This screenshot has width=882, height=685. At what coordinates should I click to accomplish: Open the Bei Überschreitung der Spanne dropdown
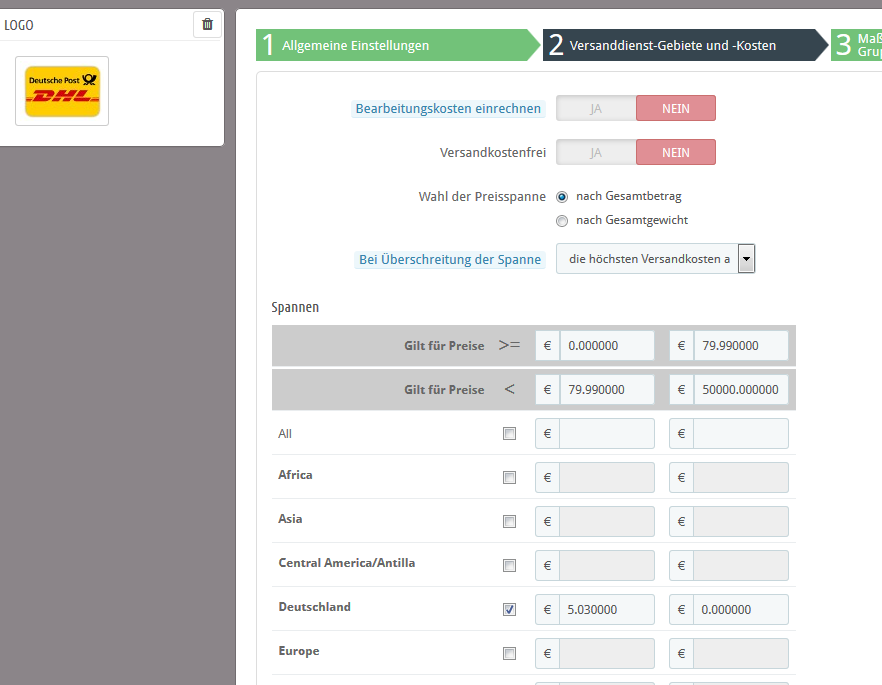click(x=655, y=260)
